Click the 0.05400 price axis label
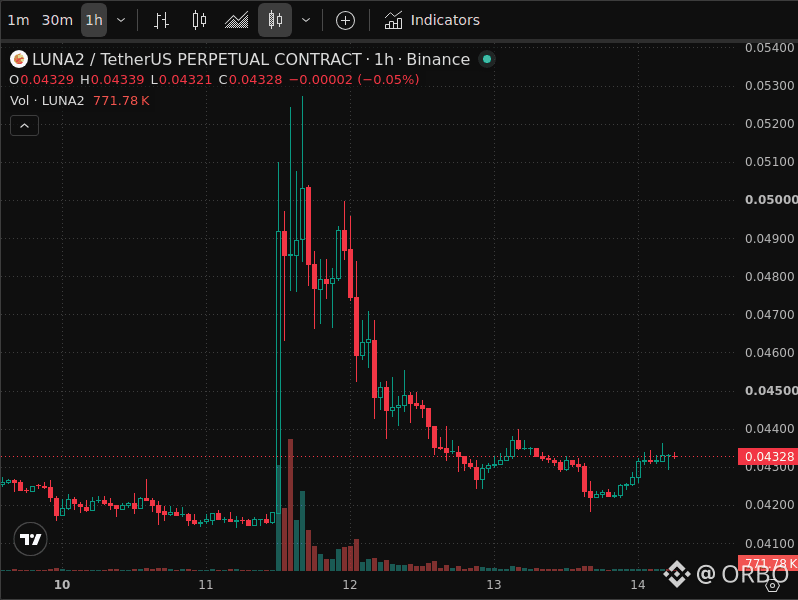Screen dimensions: 798x600 click(x=770, y=48)
